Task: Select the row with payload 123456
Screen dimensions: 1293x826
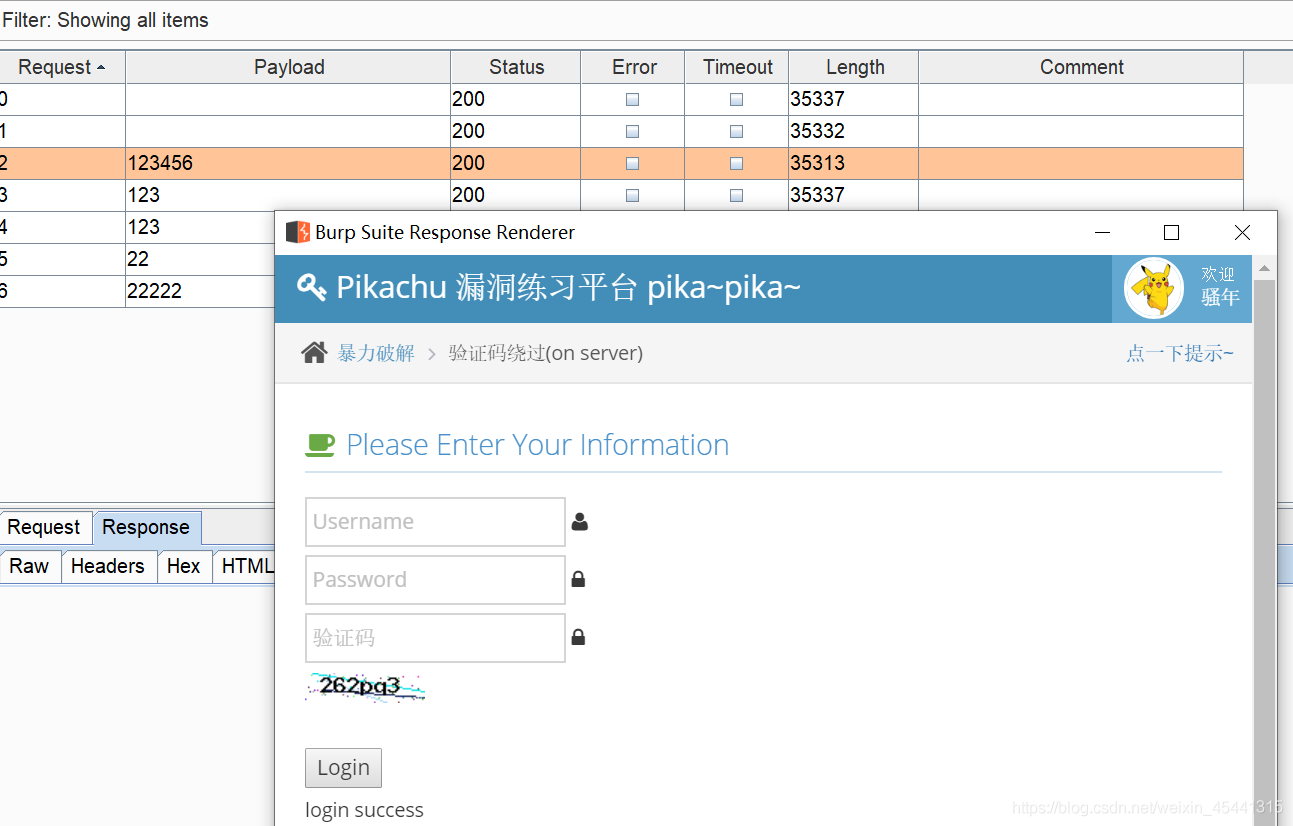Action: [x=621, y=163]
